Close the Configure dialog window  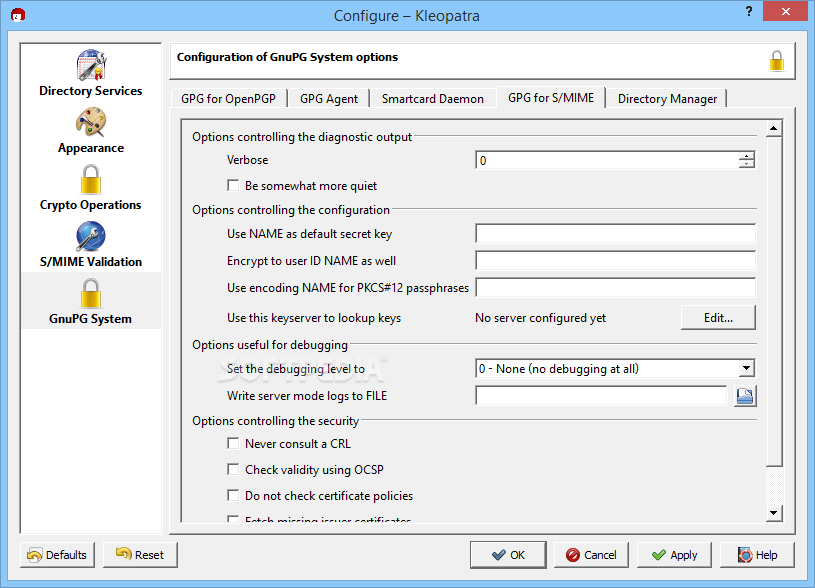[785, 11]
